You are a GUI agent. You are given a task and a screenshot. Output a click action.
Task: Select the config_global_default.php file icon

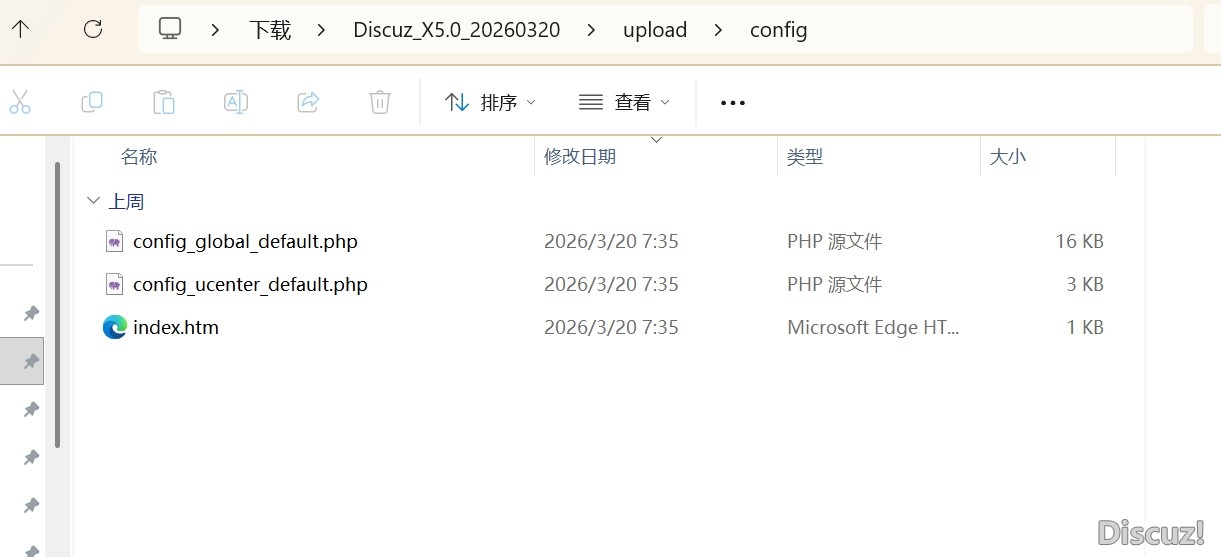click(115, 241)
